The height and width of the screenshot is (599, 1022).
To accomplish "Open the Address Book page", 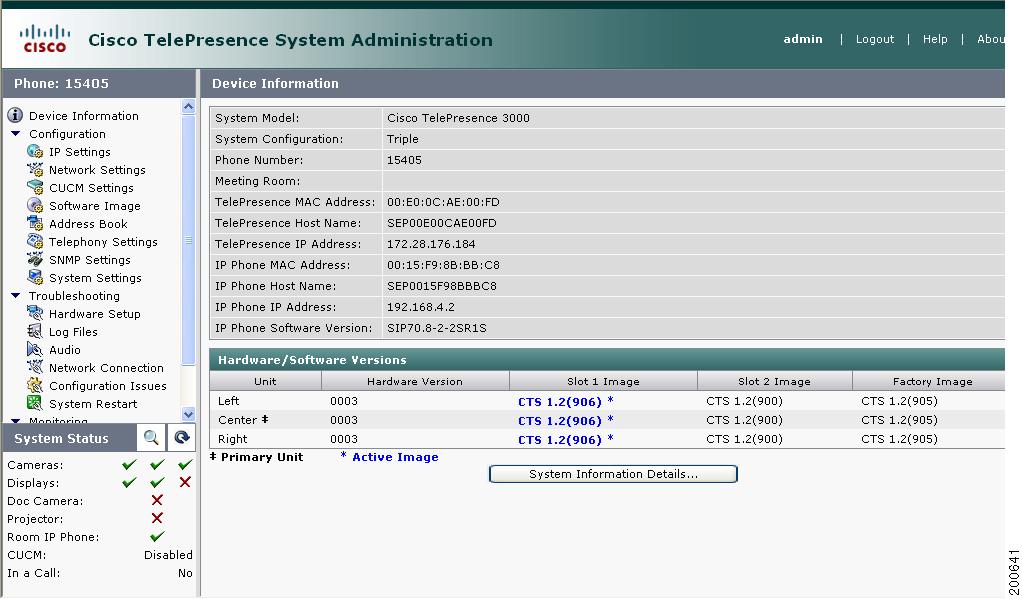I will click(89, 224).
